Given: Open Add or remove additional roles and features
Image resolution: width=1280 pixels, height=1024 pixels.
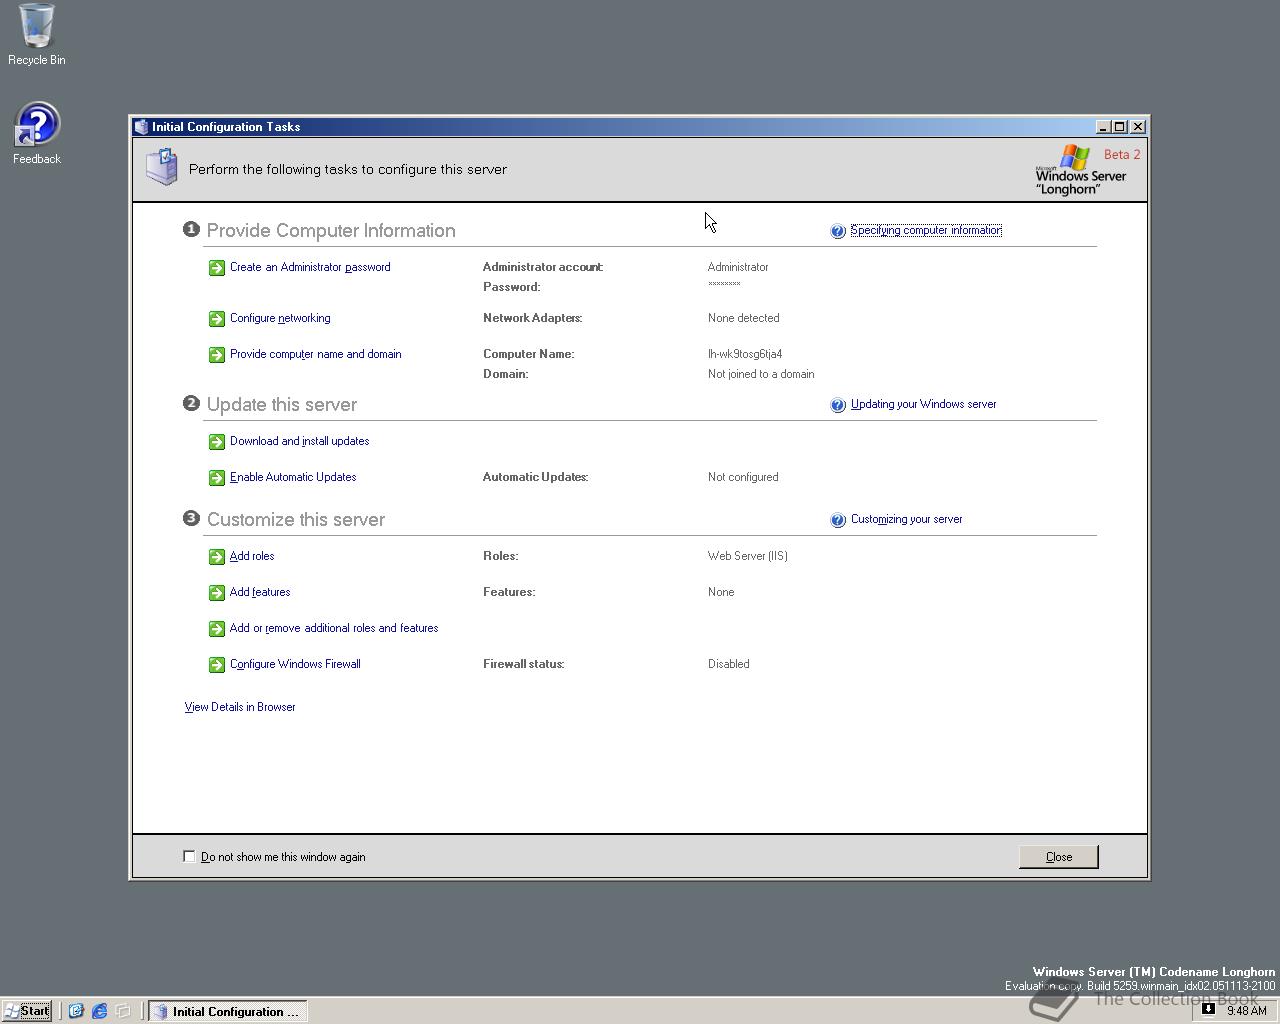Looking at the screenshot, I should 334,628.
